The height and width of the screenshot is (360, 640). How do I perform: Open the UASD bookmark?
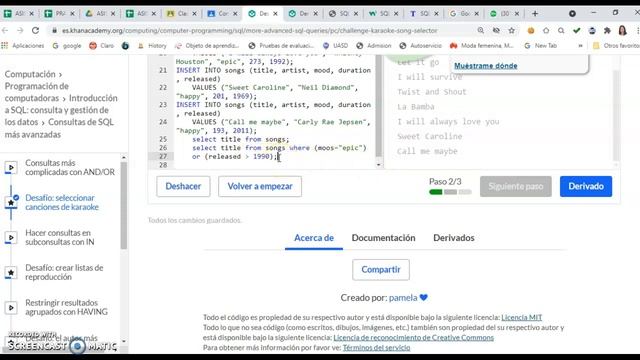click(336, 46)
